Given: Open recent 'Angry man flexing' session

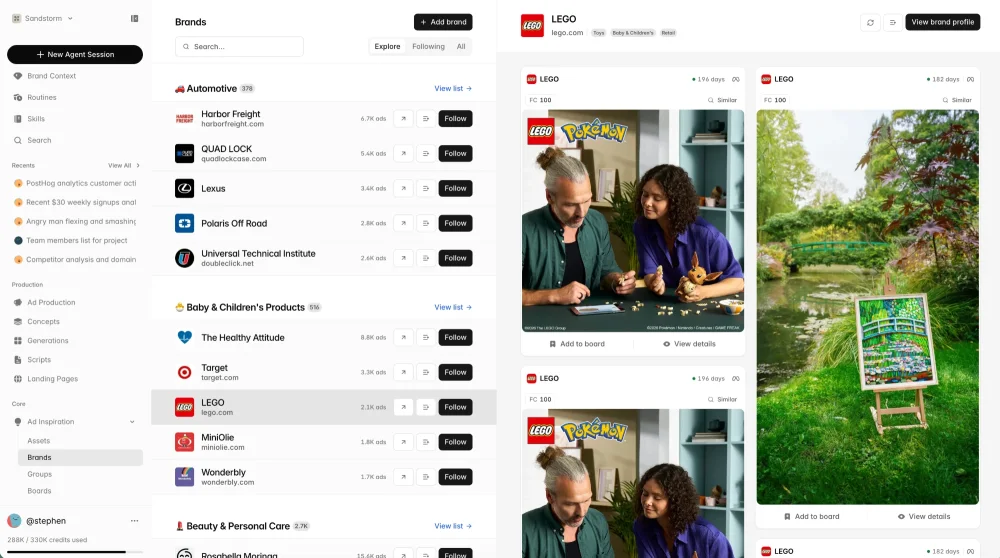Looking at the screenshot, I should pos(75,221).
